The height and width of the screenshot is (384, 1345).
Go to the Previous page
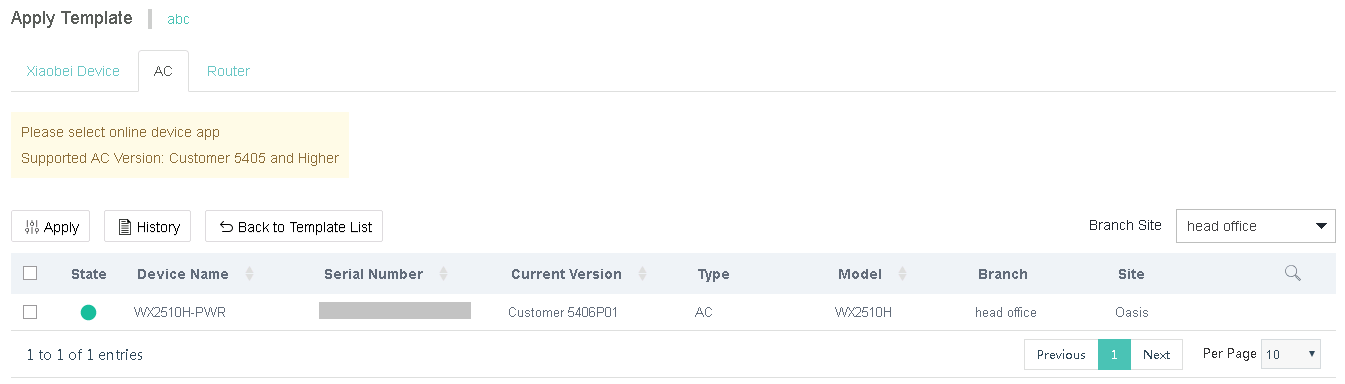pyautogui.click(x=1061, y=354)
